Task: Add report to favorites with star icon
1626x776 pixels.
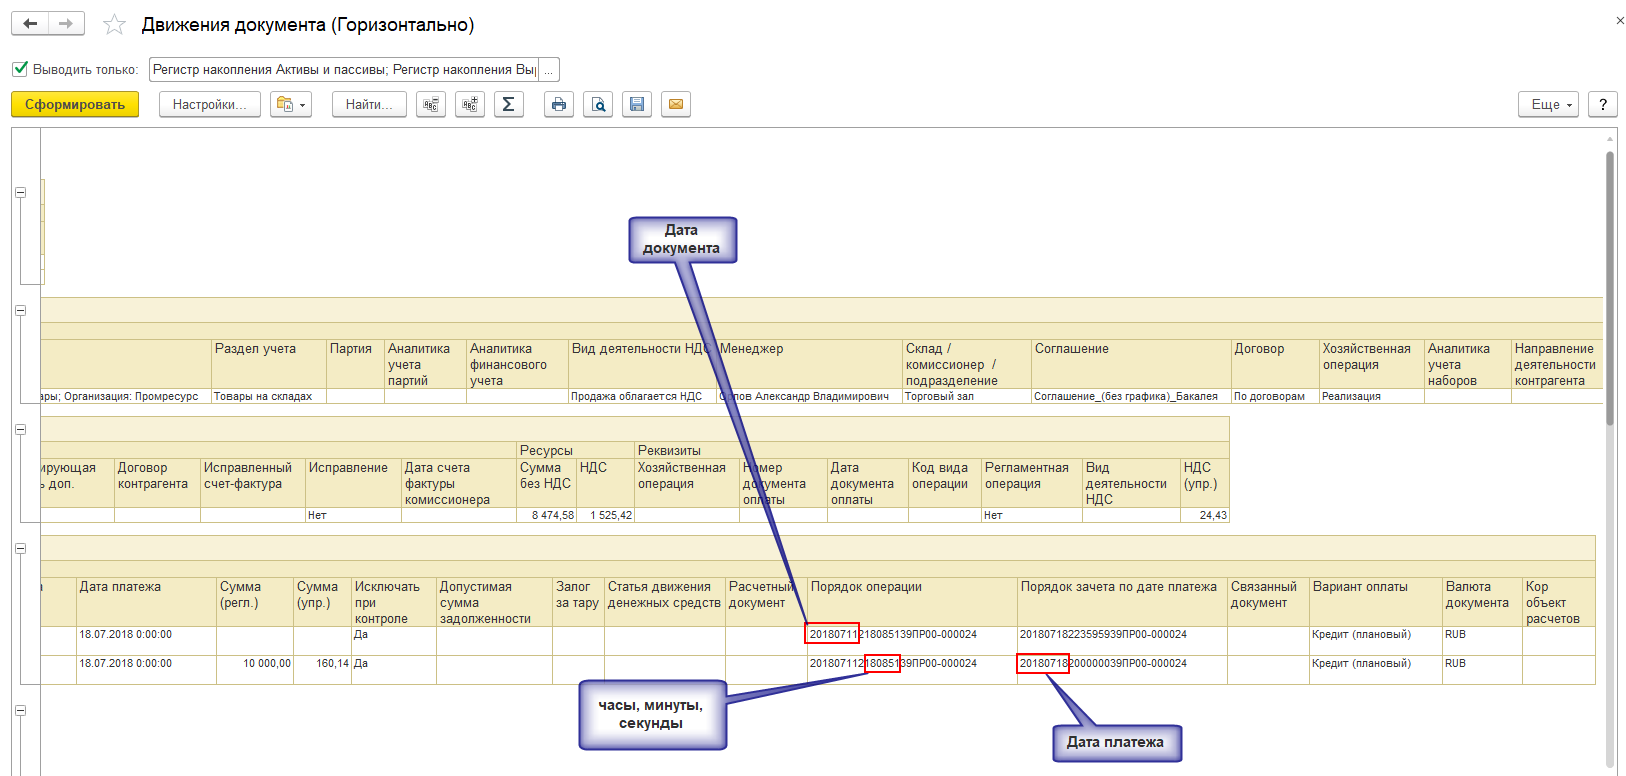Action: point(115,25)
